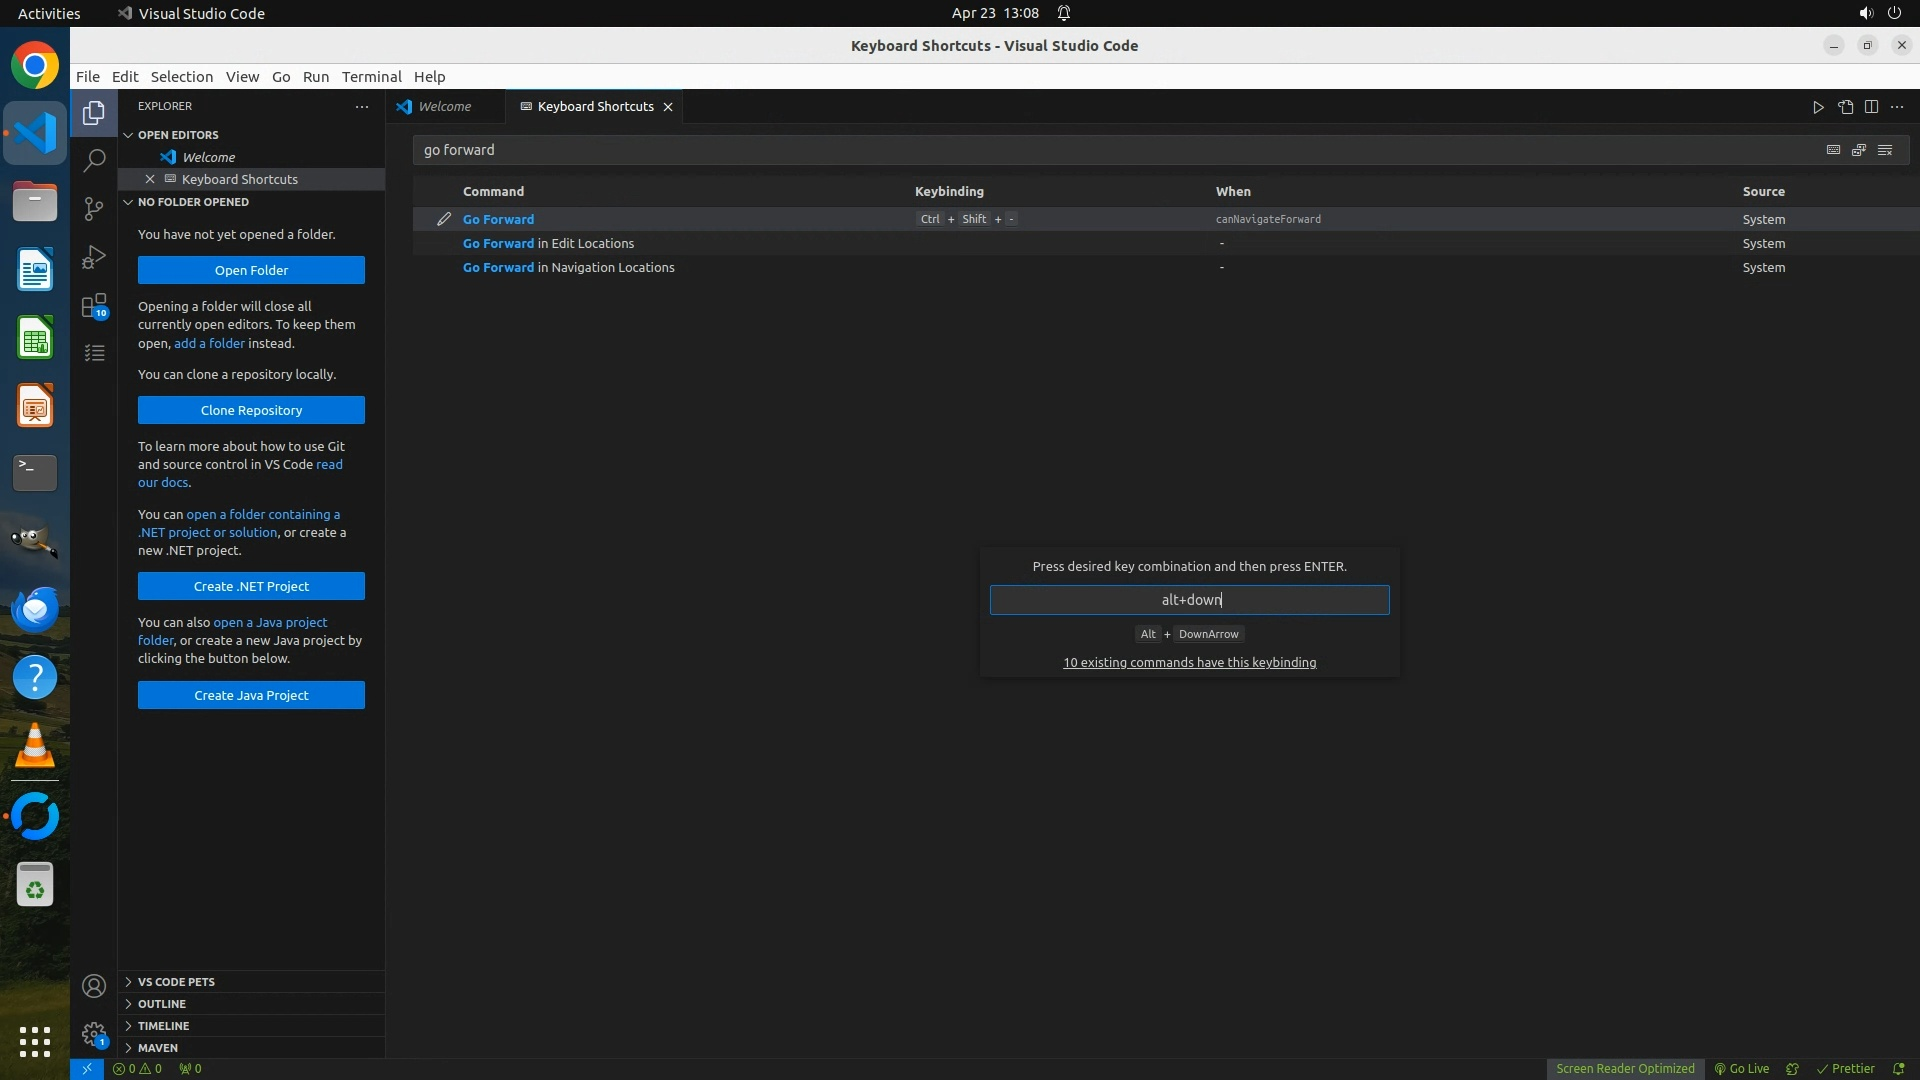Viewport: 1920px width, 1080px height.
Task: Expand the VS Code Pets section
Action: [176, 982]
